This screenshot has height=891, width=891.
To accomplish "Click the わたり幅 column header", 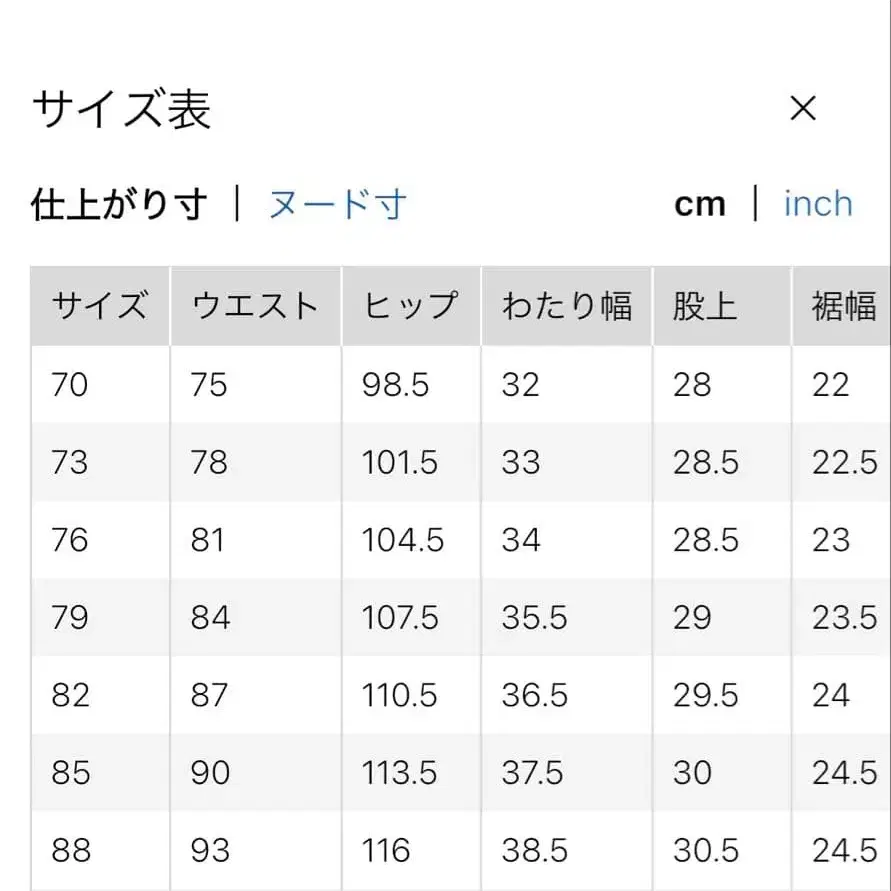I will click(566, 305).
